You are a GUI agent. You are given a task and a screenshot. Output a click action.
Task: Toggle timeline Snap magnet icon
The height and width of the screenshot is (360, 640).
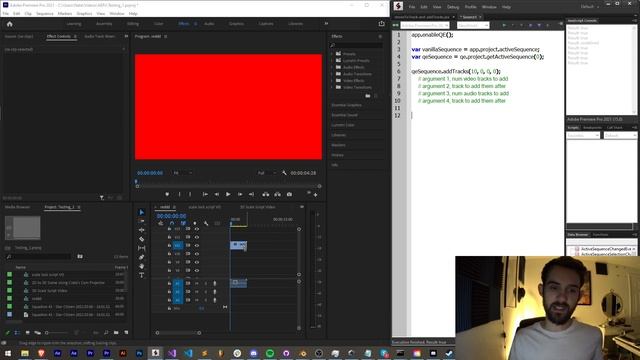pos(172,223)
